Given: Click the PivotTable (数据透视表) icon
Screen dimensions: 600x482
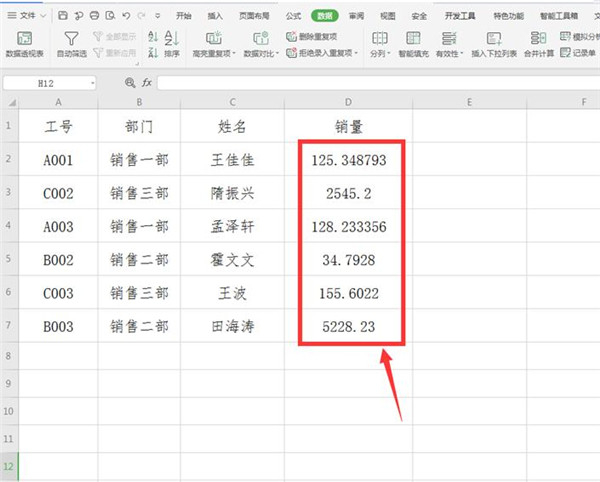Looking at the screenshot, I should coord(26,38).
